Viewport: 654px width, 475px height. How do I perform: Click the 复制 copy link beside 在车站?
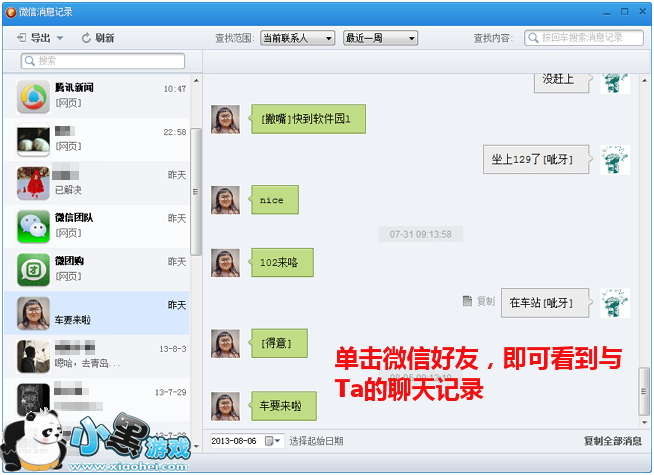coord(485,301)
